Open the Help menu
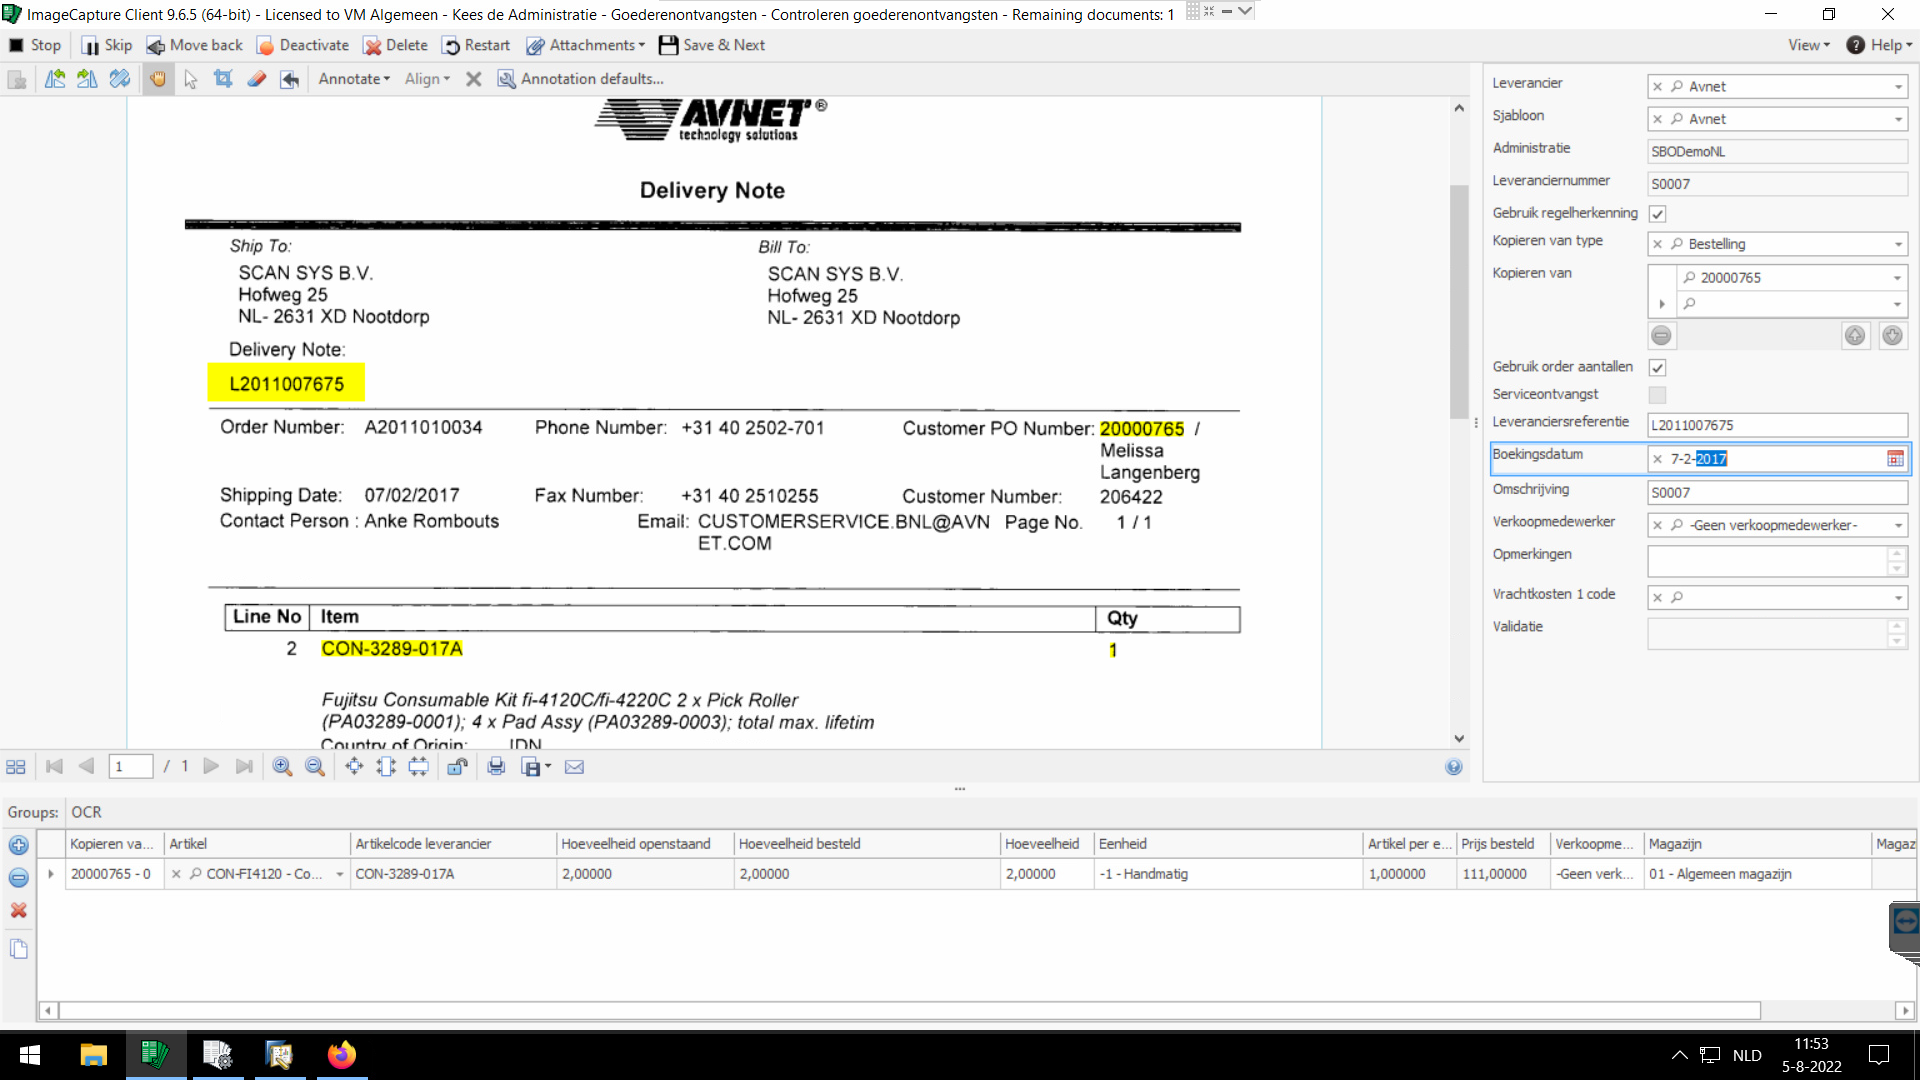The width and height of the screenshot is (1920, 1080). (x=1879, y=45)
